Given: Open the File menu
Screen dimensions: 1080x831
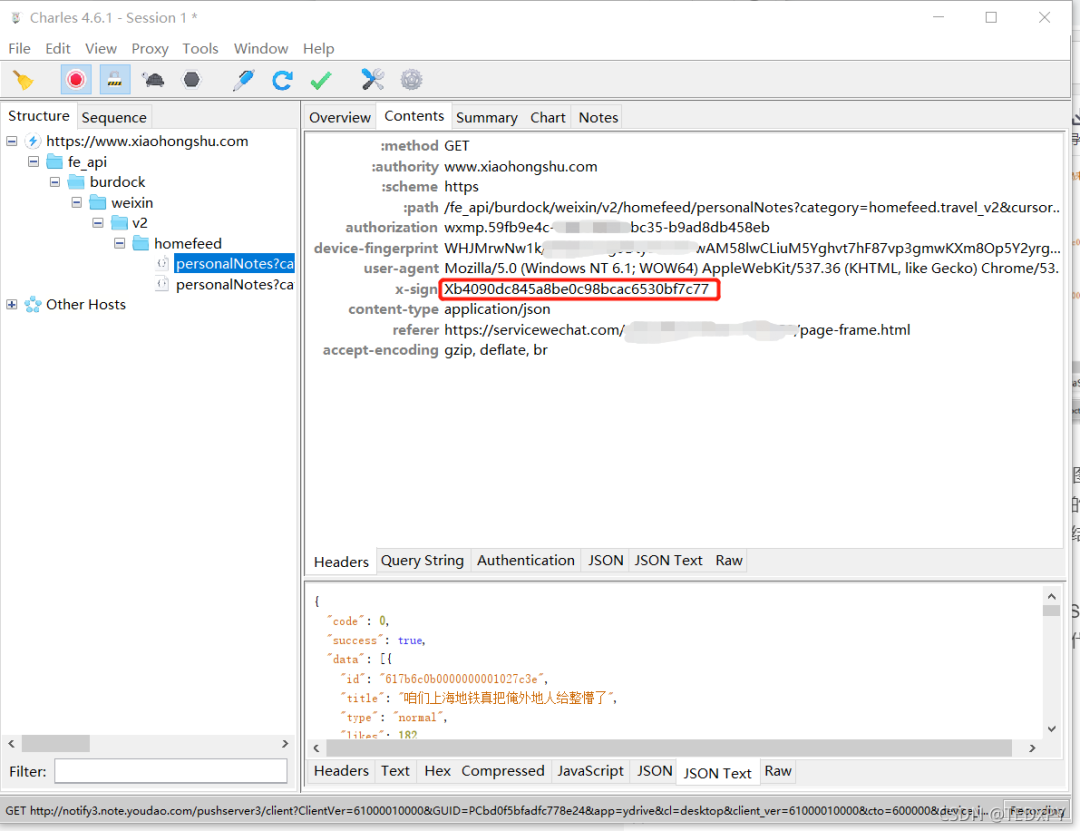Looking at the screenshot, I should [x=19, y=48].
